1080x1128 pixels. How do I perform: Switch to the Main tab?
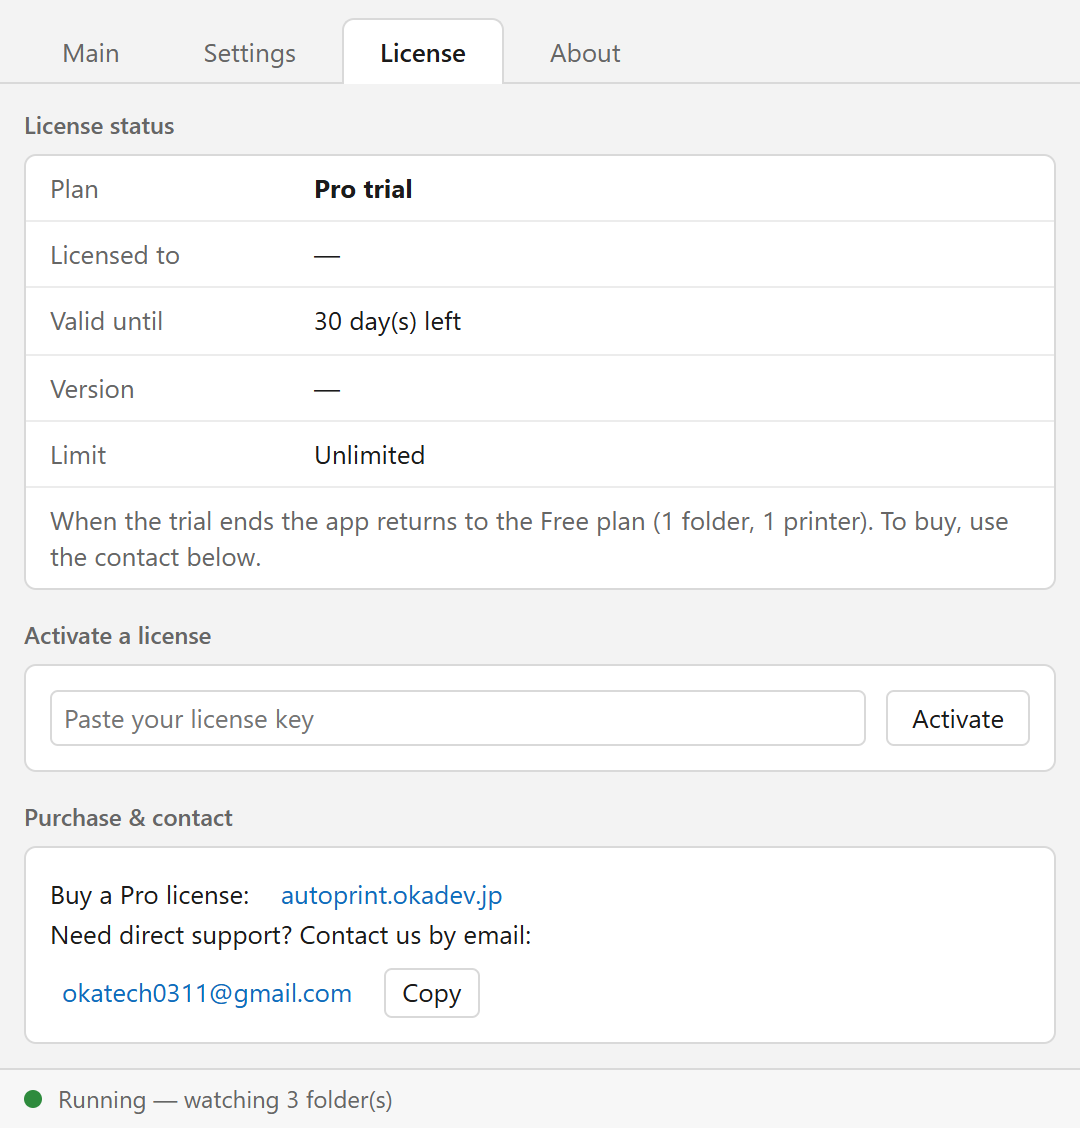(x=91, y=53)
